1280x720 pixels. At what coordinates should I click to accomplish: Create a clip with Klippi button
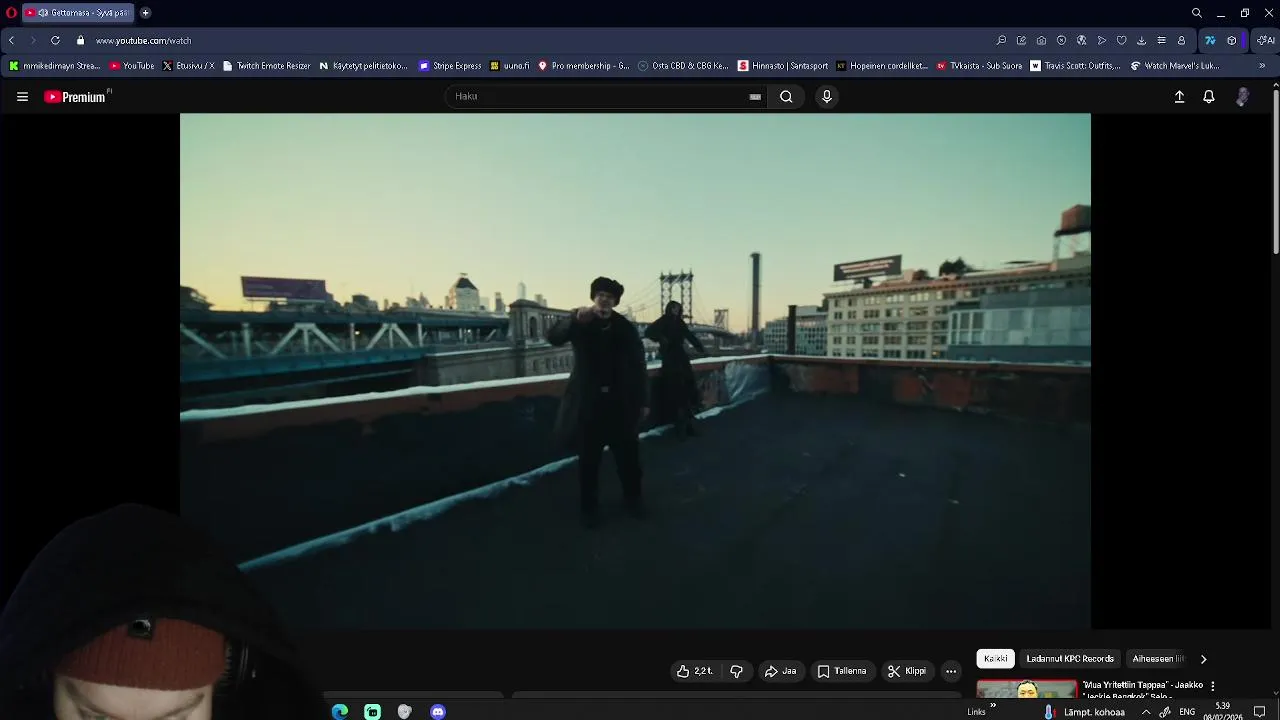(907, 671)
